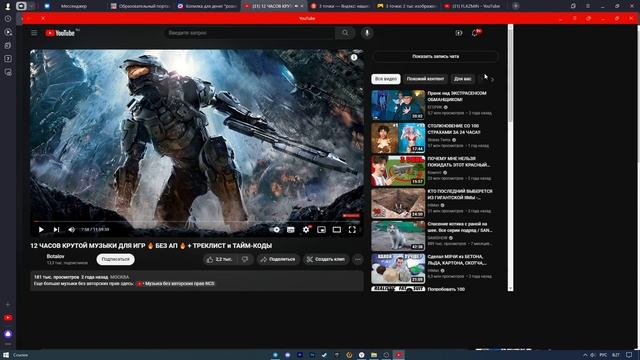This screenshot has width=640, height=360.
Task: Play the video
Action: pyautogui.click(x=41, y=230)
